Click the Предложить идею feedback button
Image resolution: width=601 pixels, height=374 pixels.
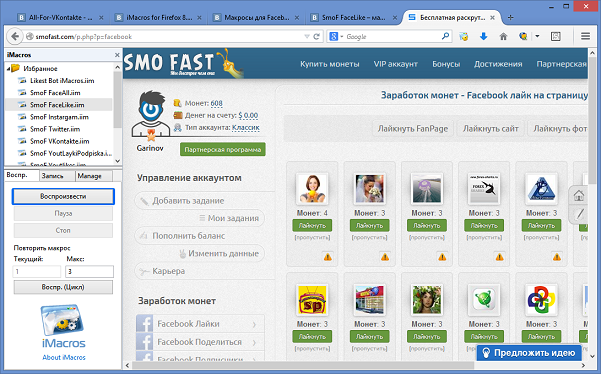pos(529,353)
